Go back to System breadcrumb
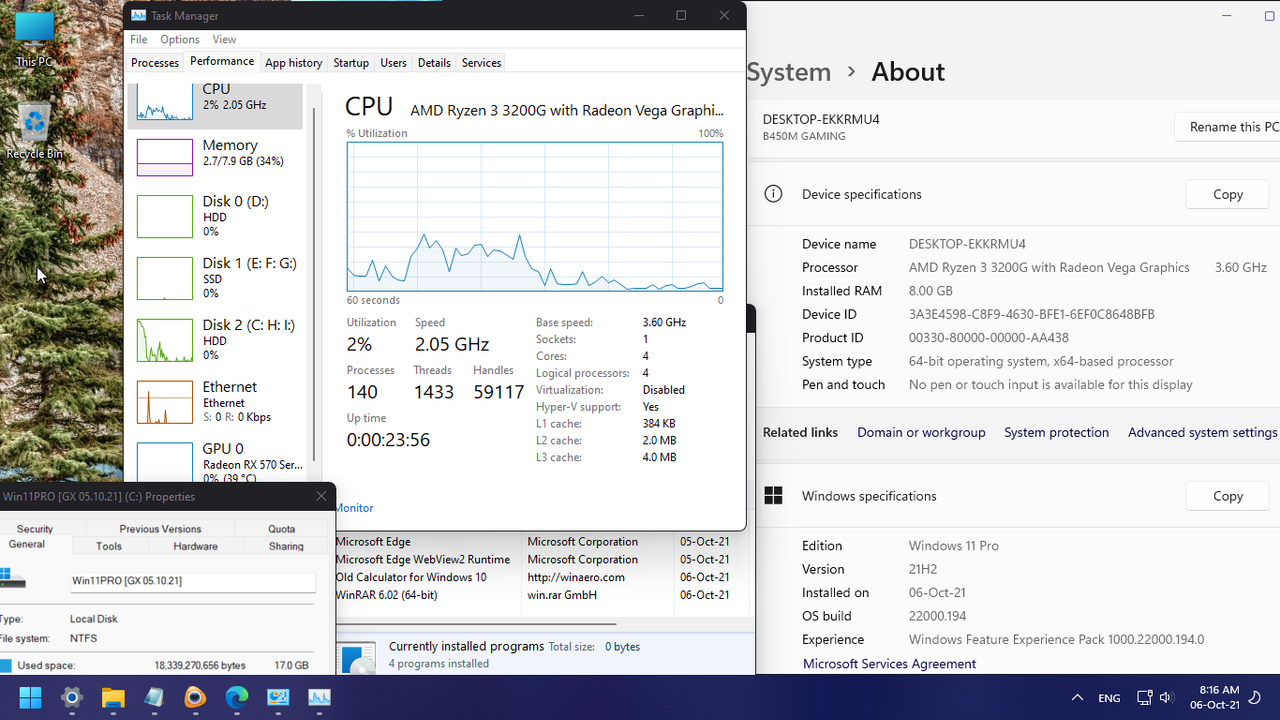1280x720 pixels. (789, 72)
